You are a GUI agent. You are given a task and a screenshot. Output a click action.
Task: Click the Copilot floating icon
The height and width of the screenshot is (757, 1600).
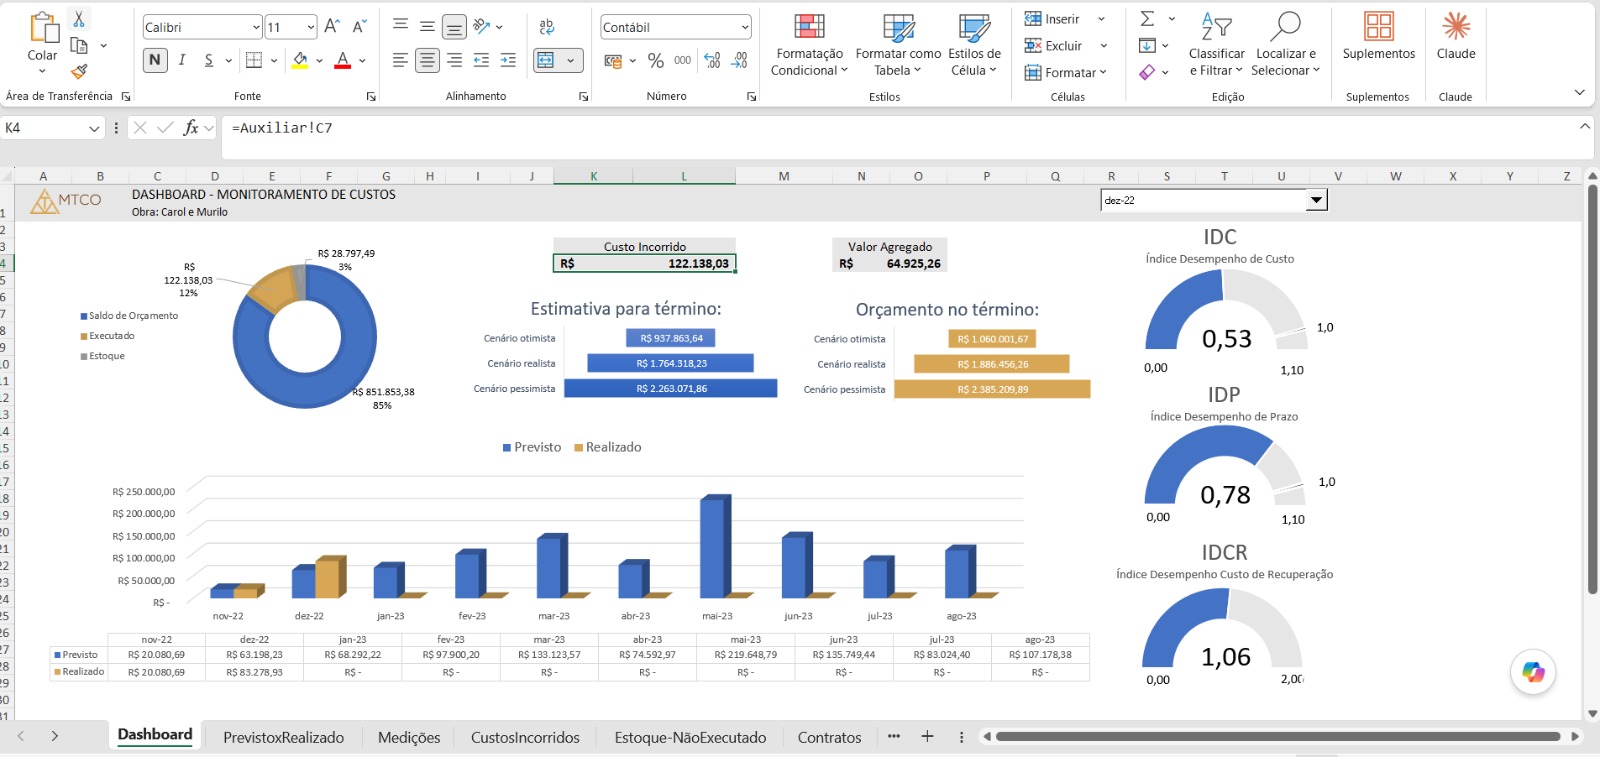coord(1533,672)
